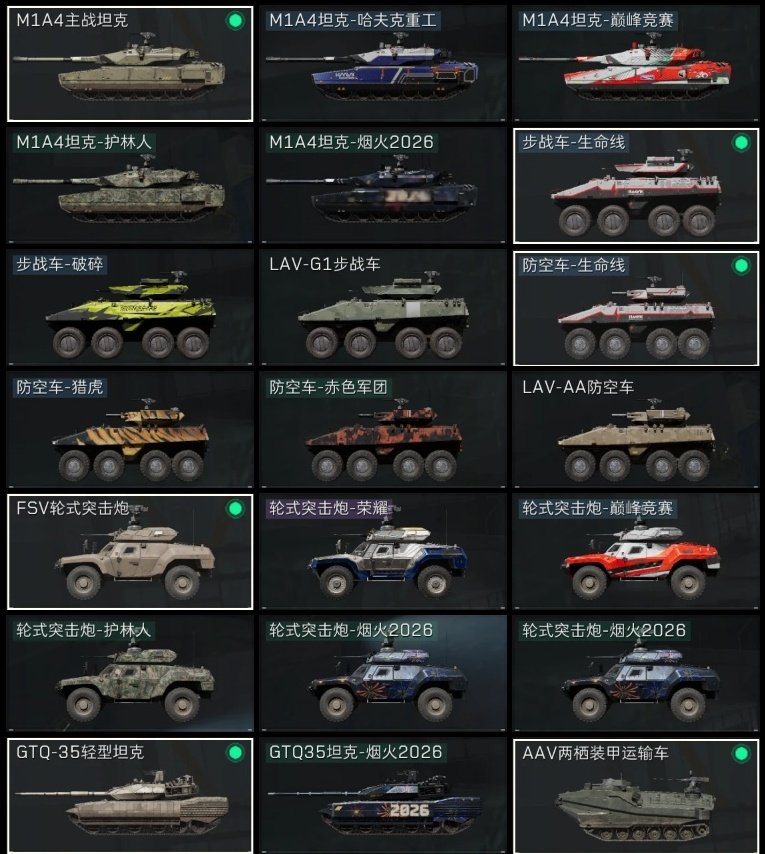The width and height of the screenshot is (765, 854).
Task: Select the M1A4坦克-护林人 camo skin
Action: (130, 186)
